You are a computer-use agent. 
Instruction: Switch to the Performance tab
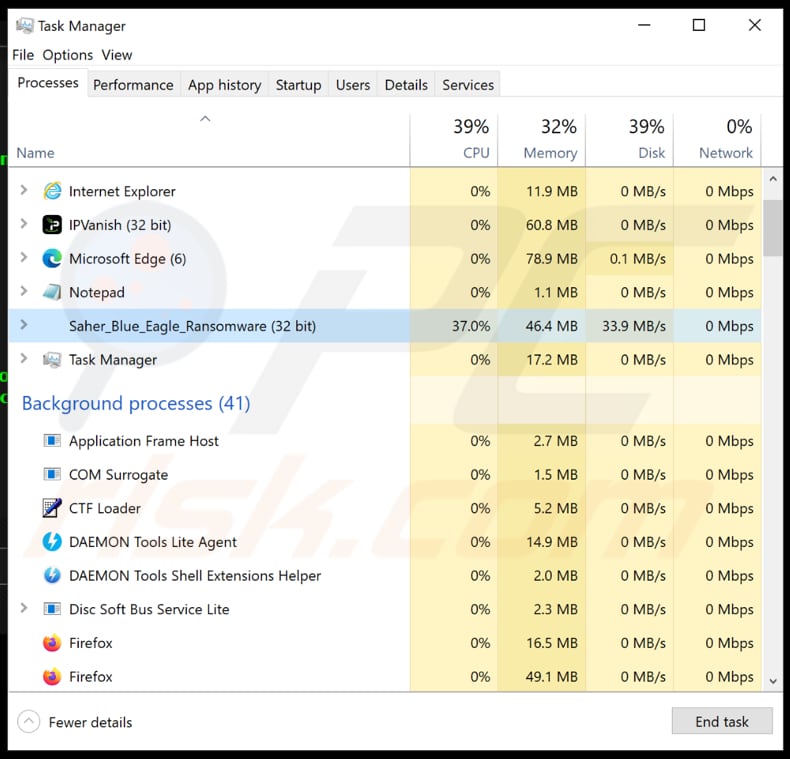pyautogui.click(x=133, y=85)
